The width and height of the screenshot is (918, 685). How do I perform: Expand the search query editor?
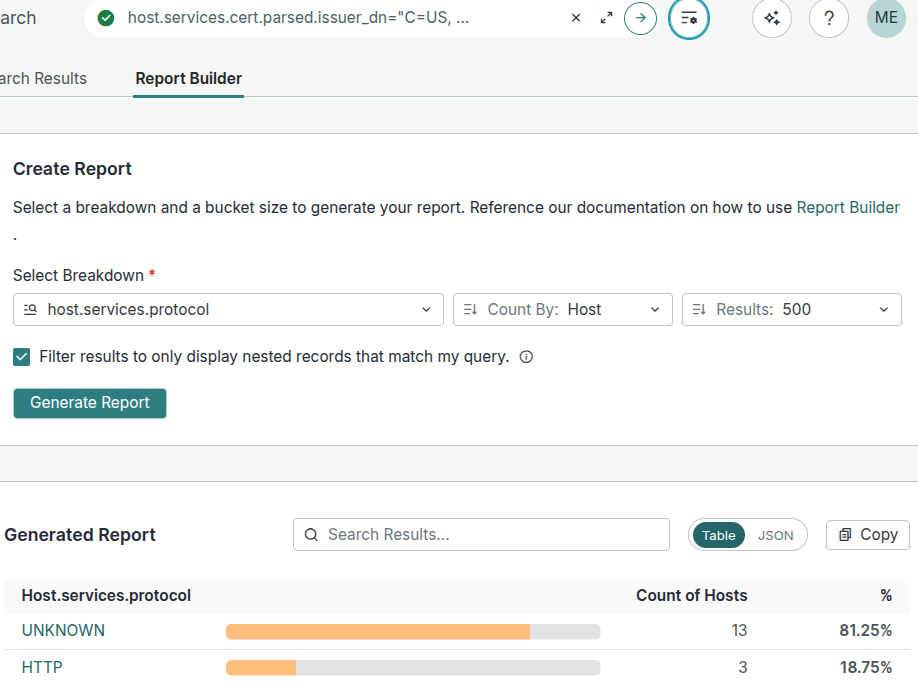tap(606, 18)
